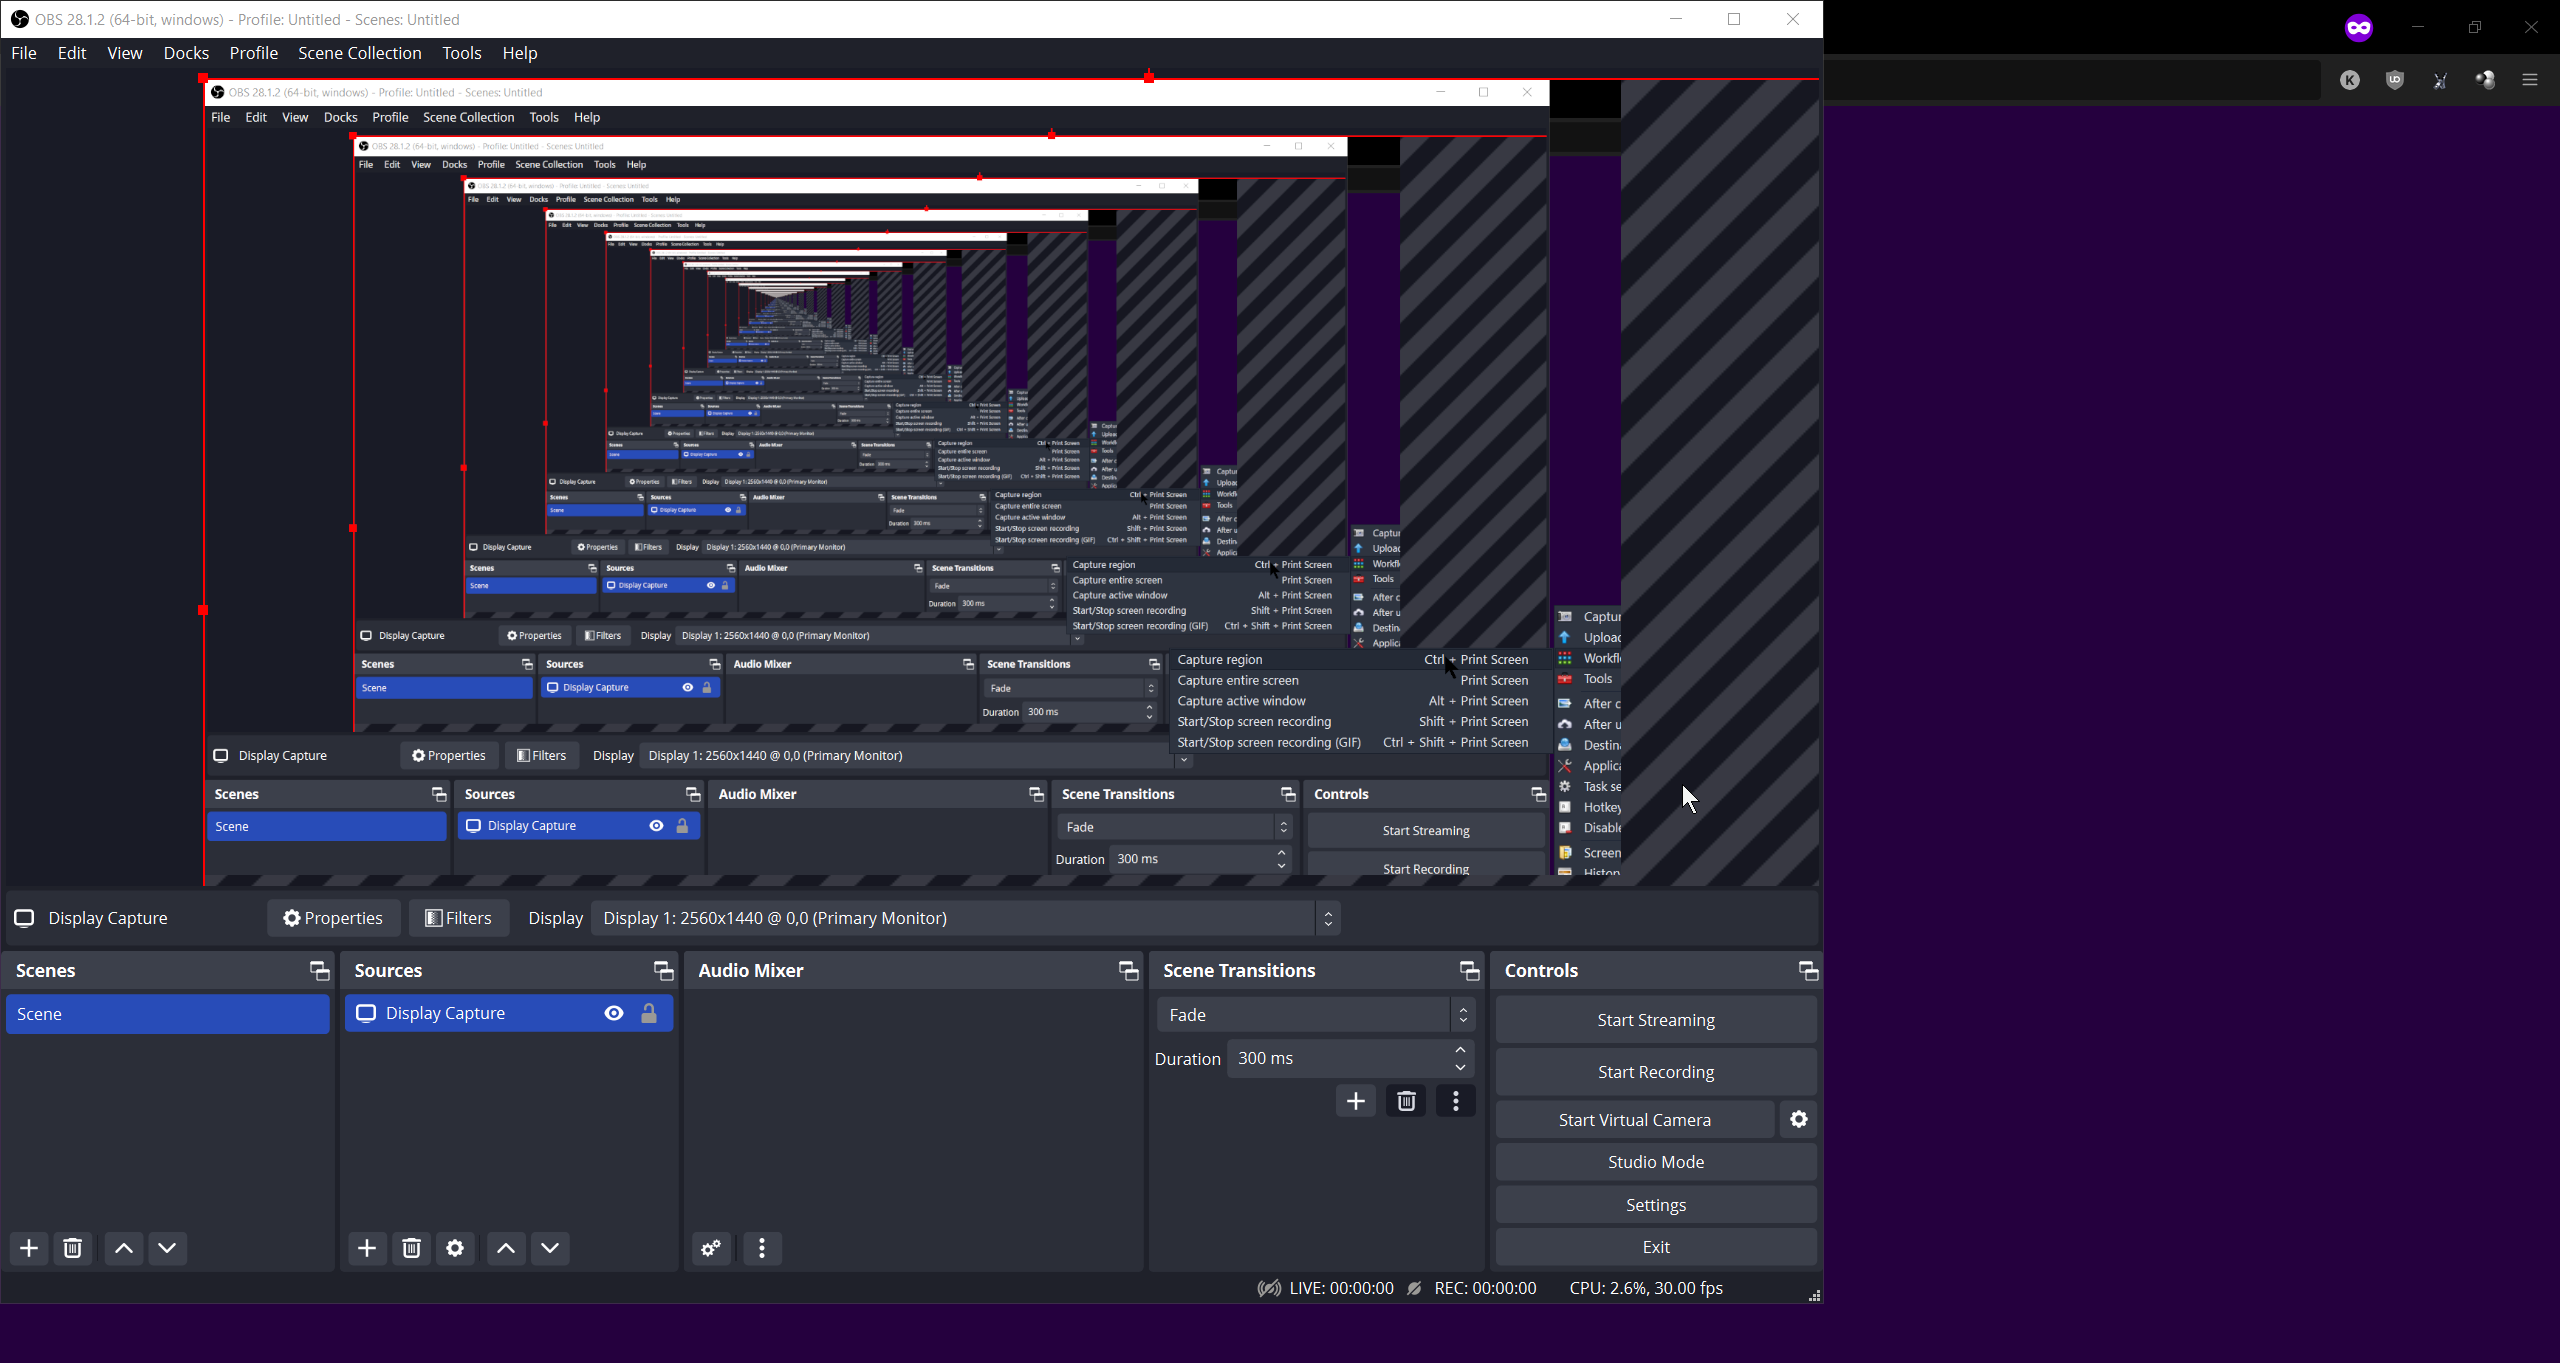Move Display Capture up with the arrow icon
The image size is (2560, 1363).
coord(505,1248)
